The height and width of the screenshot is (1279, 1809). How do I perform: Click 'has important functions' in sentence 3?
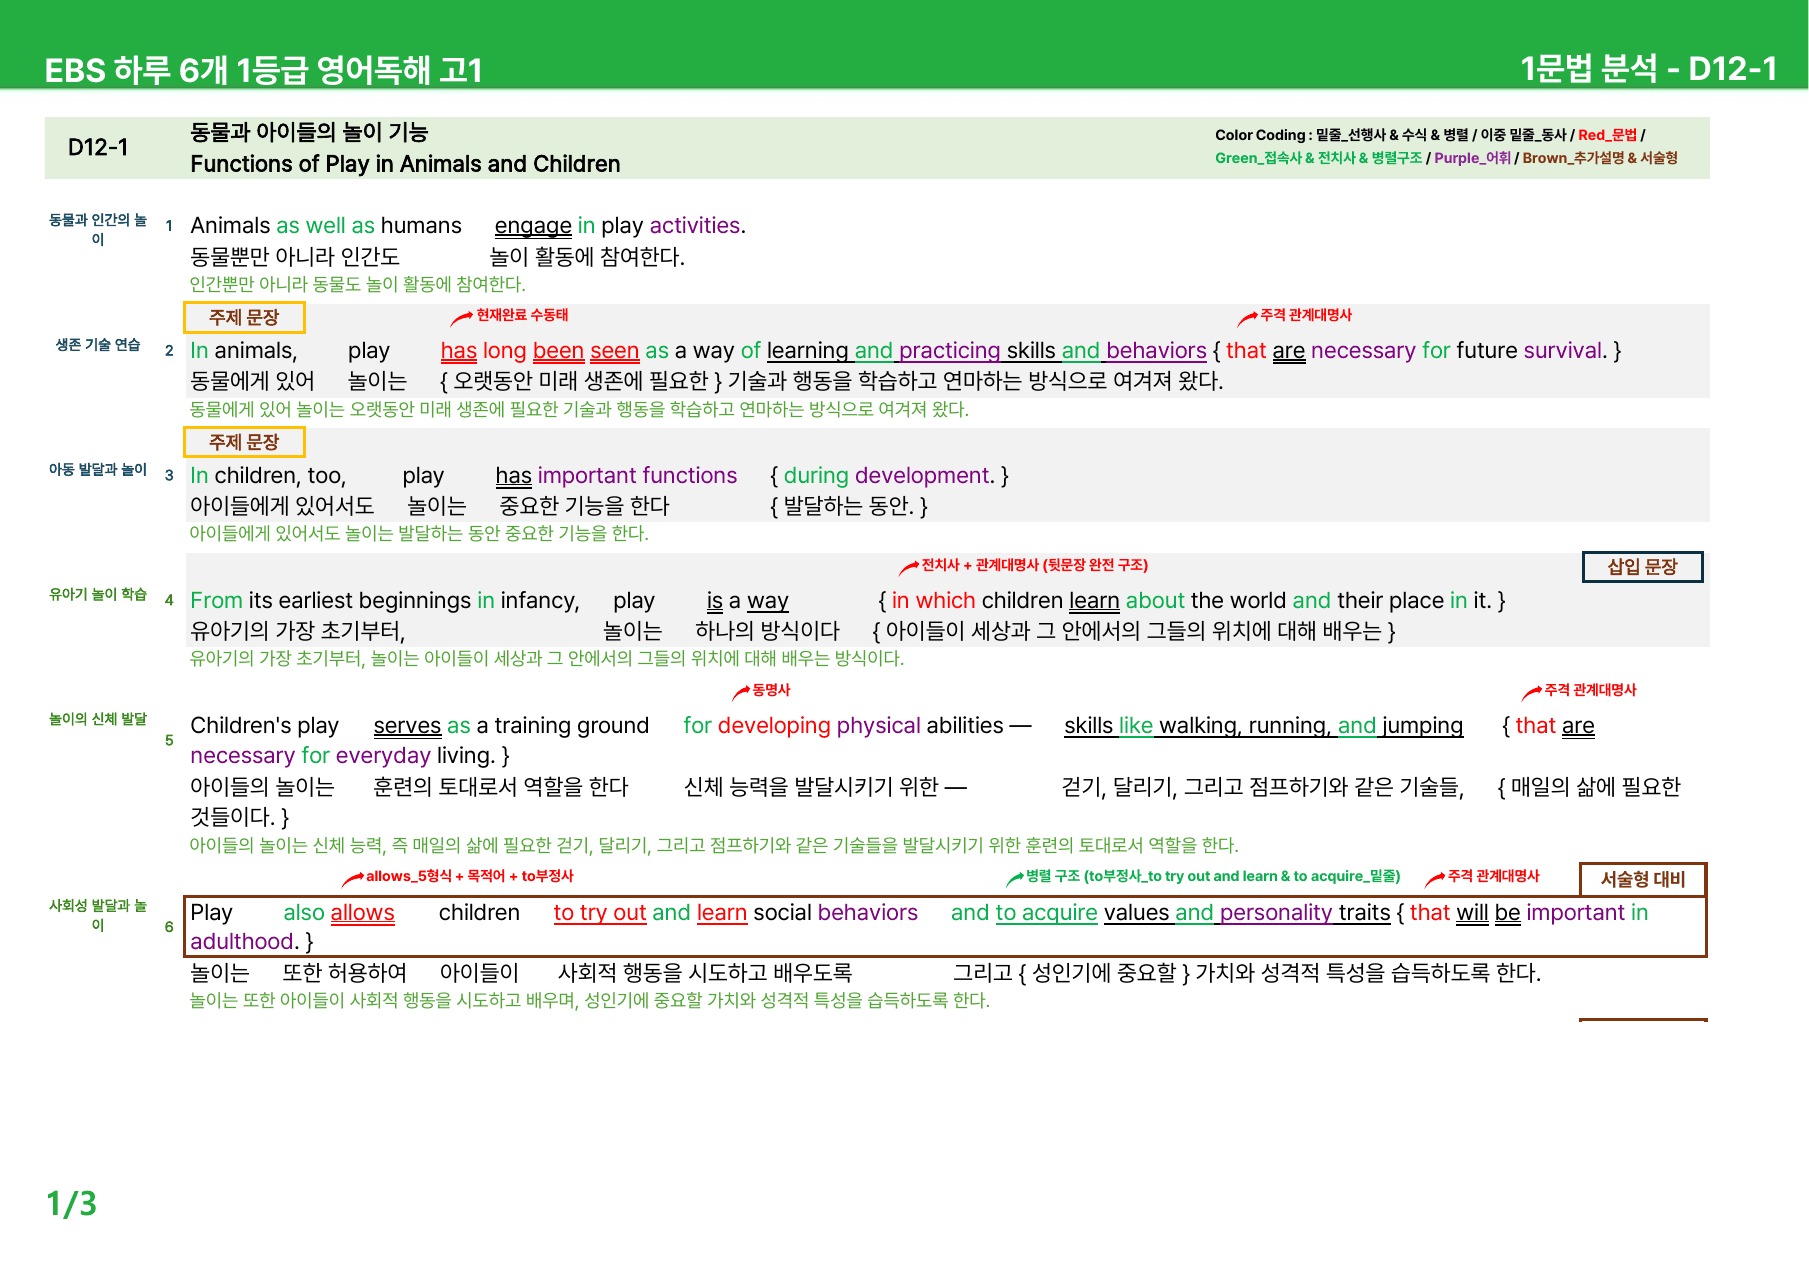coord(616,476)
